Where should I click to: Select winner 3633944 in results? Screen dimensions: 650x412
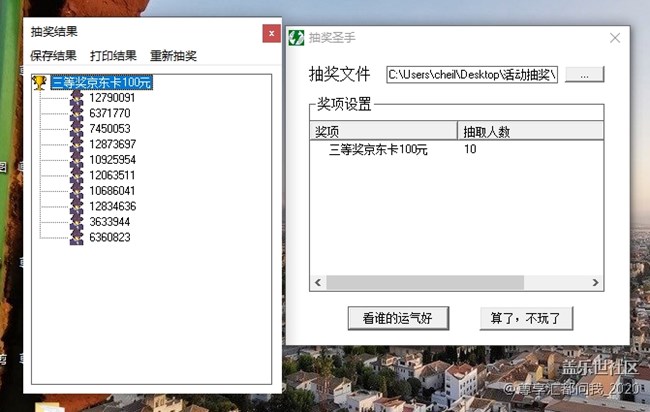pos(110,222)
